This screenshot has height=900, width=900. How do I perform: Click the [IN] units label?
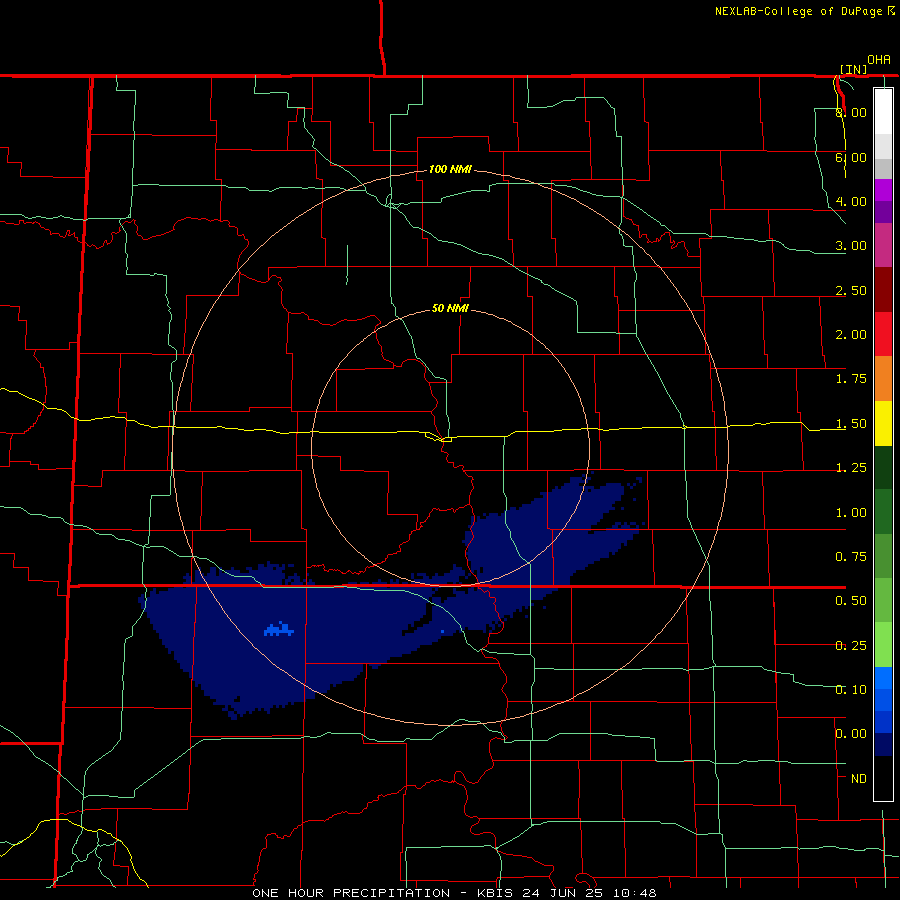point(853,69)
